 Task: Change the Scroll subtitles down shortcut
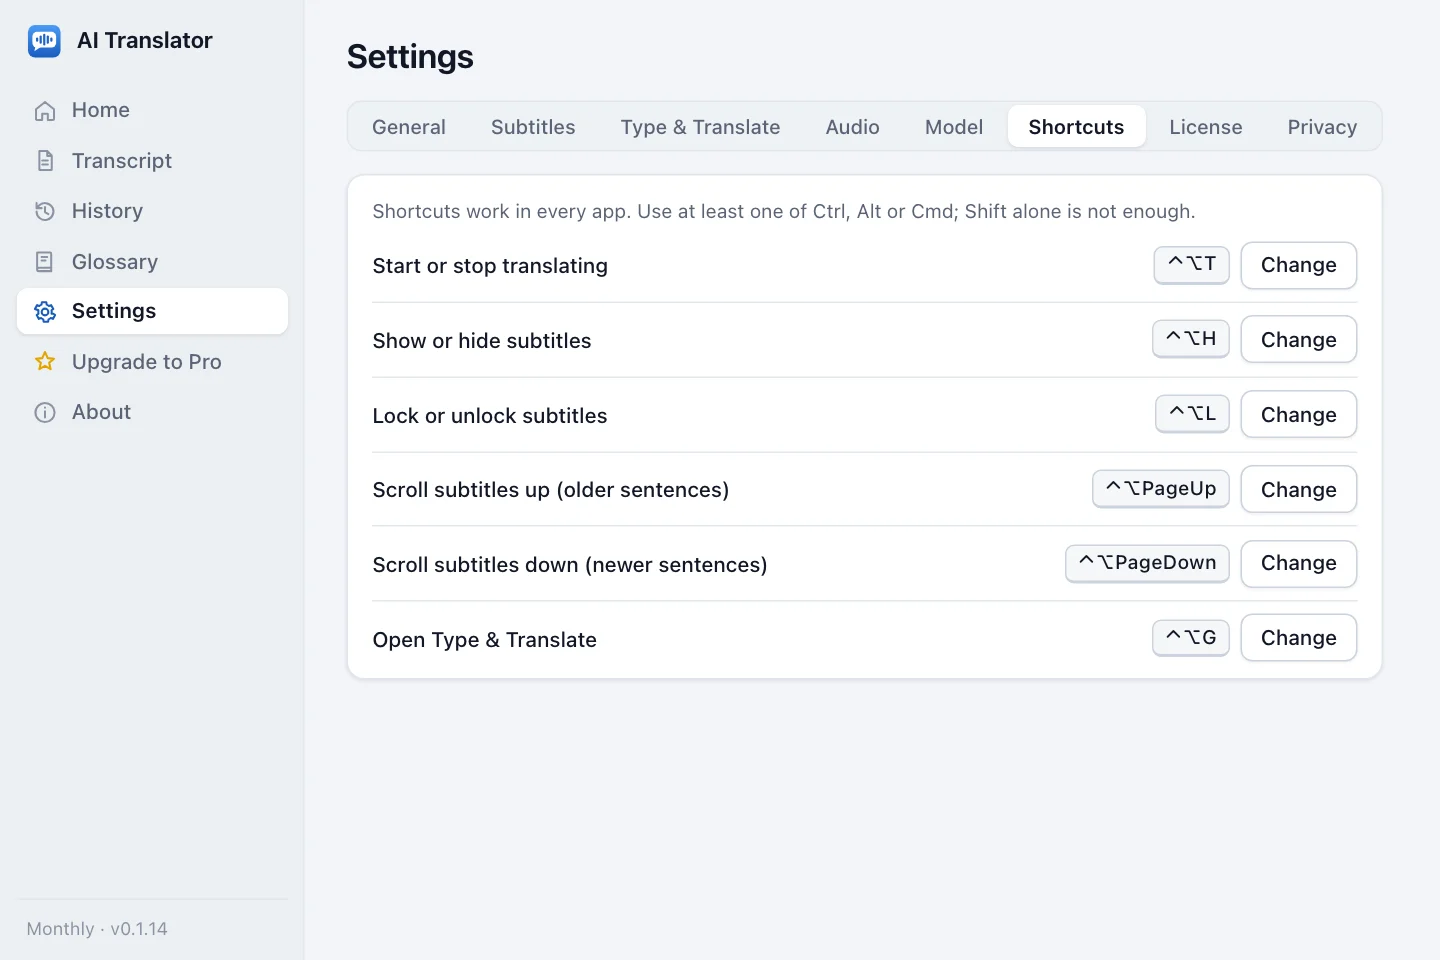pos(1298,563)
